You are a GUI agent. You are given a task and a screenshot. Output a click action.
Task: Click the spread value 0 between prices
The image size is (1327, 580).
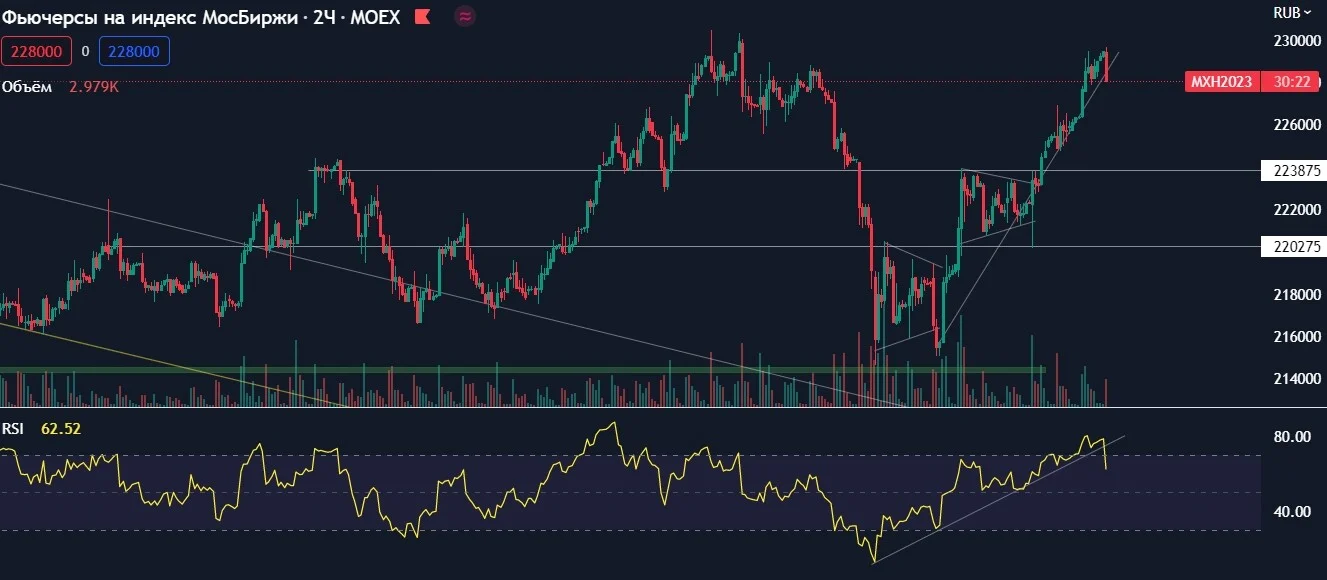point(85,51)
